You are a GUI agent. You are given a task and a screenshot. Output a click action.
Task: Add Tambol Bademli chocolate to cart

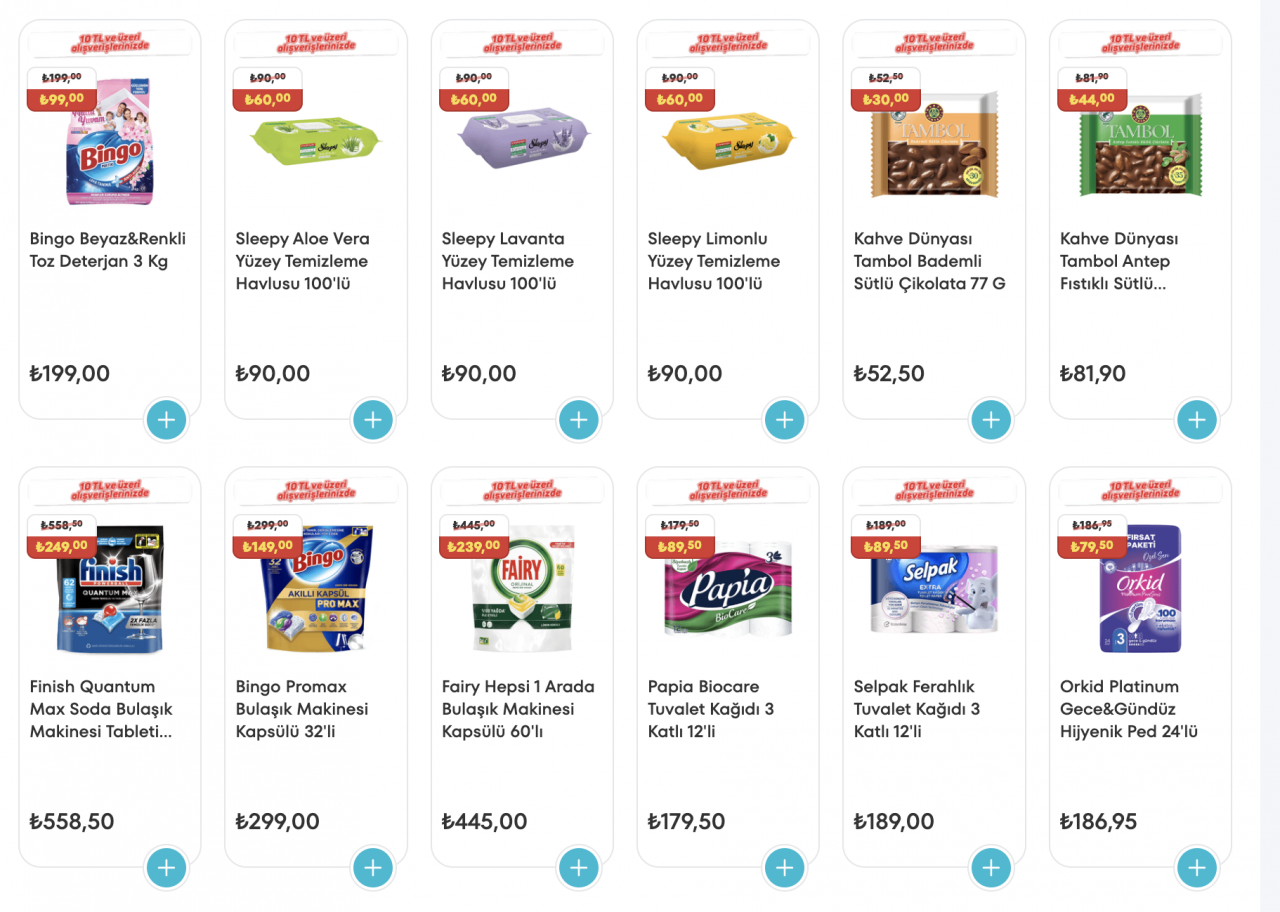tap(991, 420)
